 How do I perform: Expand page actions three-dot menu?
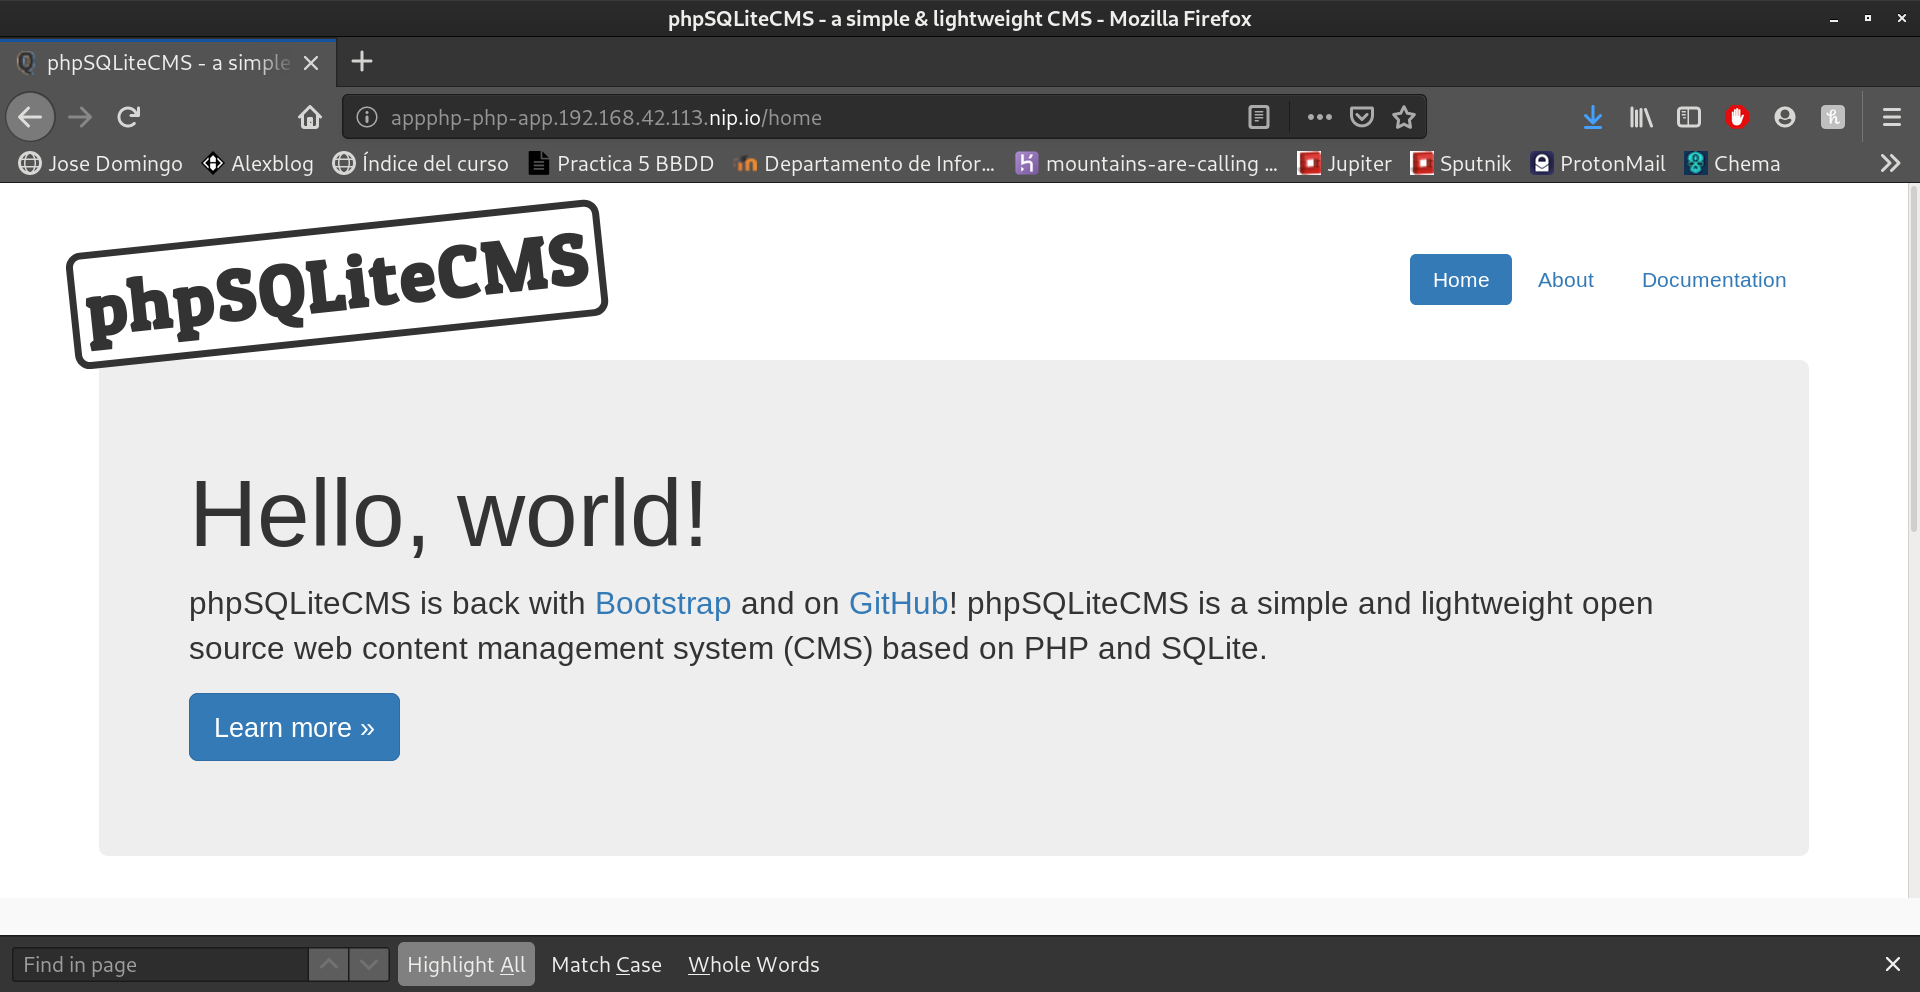(1319, 117)
